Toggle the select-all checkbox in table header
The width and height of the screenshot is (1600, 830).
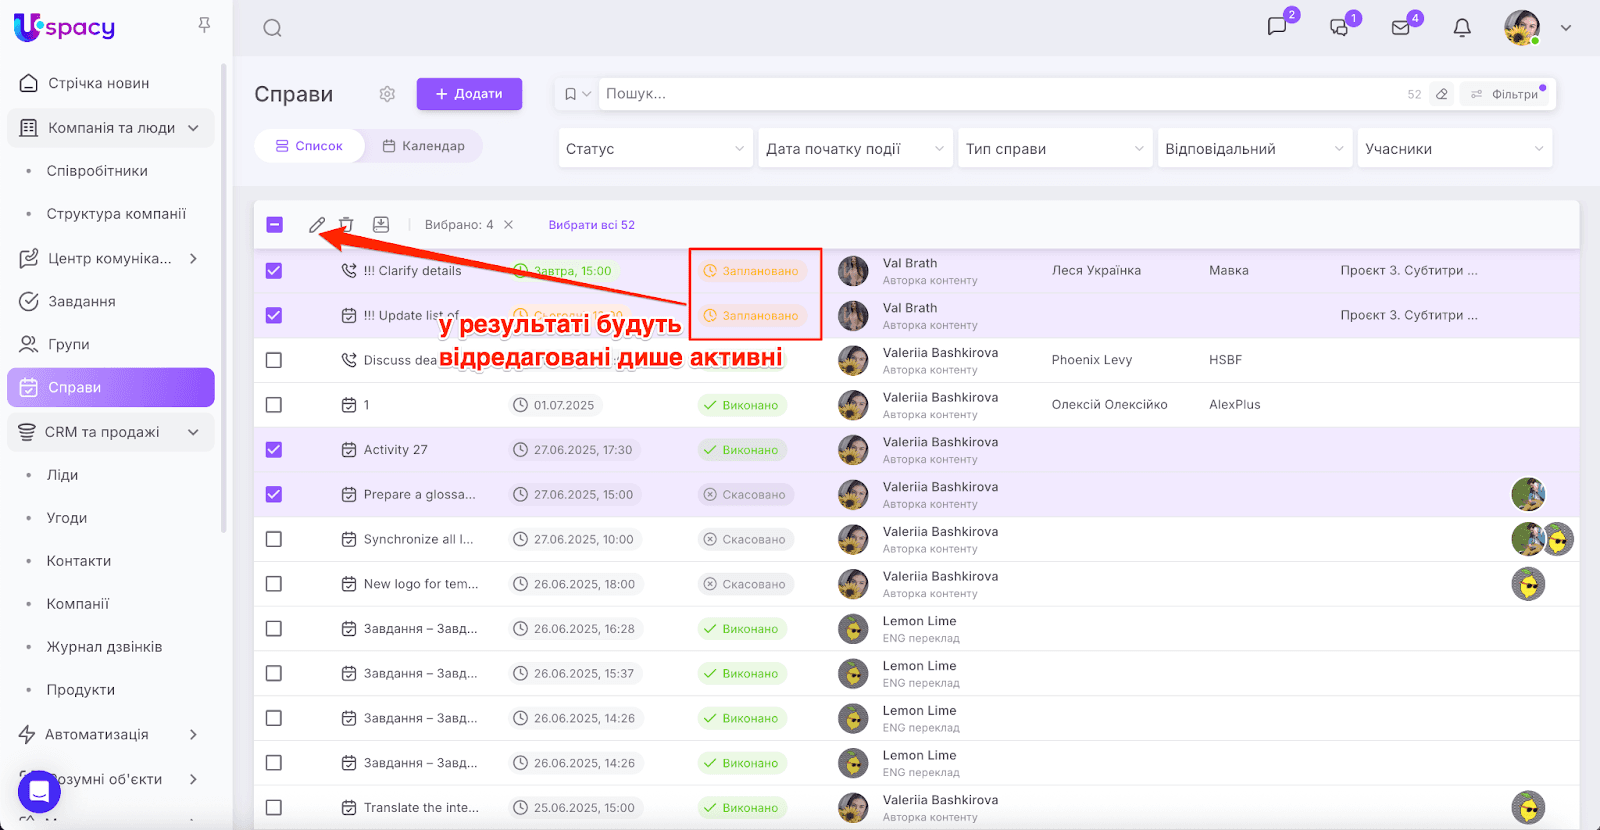tap(275, 225)
